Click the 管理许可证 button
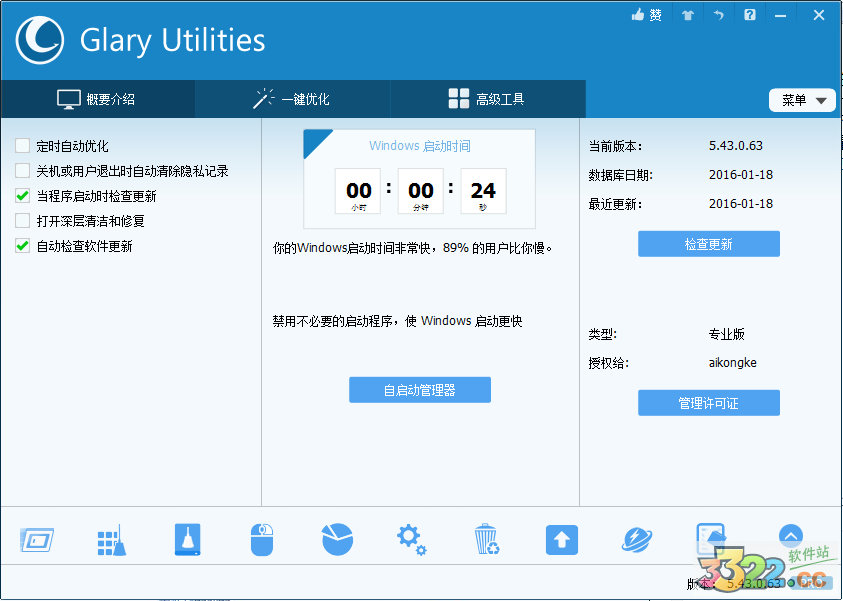843x601 pixels. click(709, 403)
